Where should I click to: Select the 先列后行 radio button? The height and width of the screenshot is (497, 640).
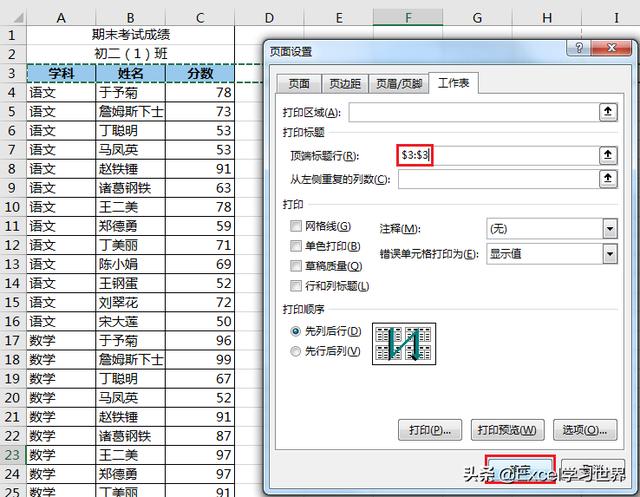click(x=296, y=331)
